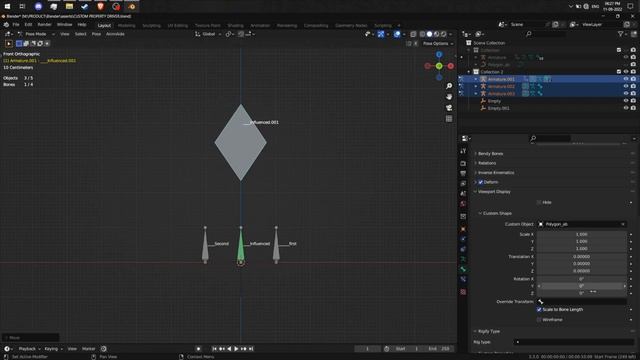Toggle visibility eye of Empty object
Screen dimensions: 640x360
[626, 101]
